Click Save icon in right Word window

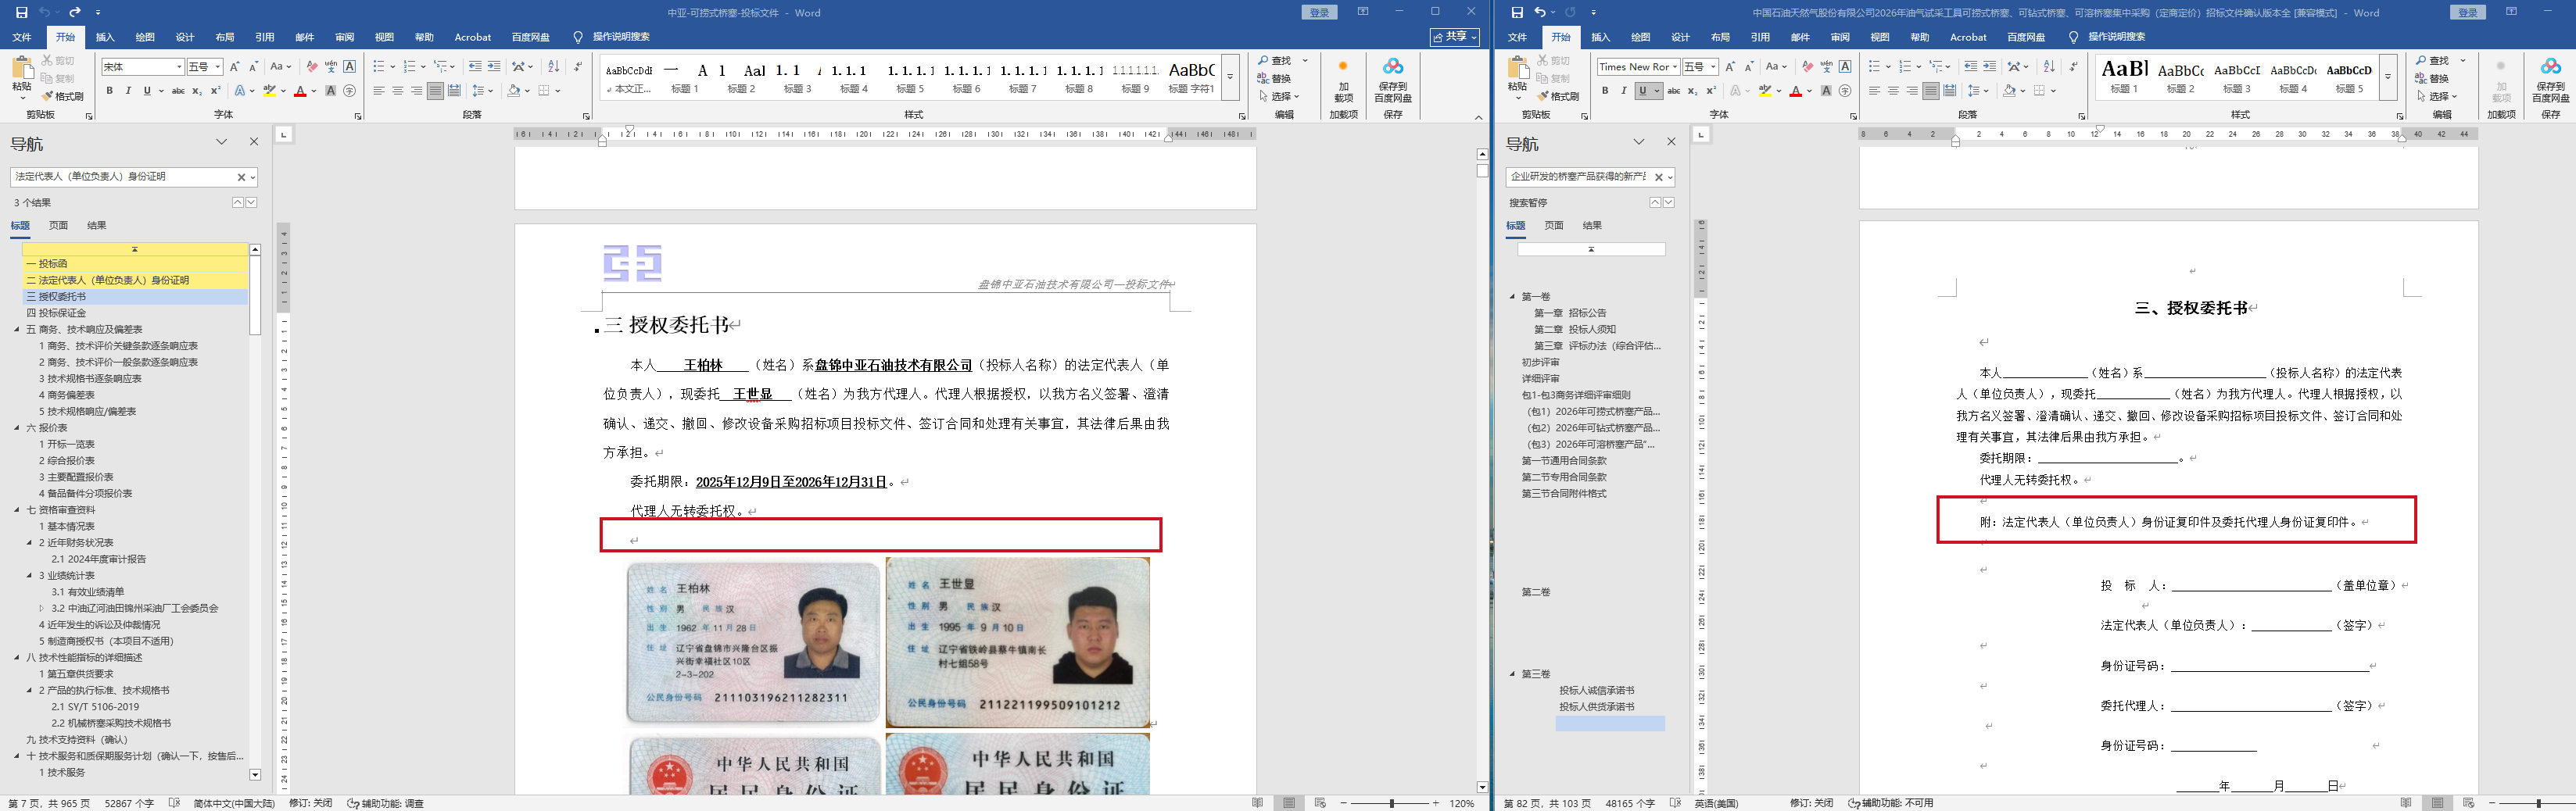pyautogui.click(x=1517, y=12)
